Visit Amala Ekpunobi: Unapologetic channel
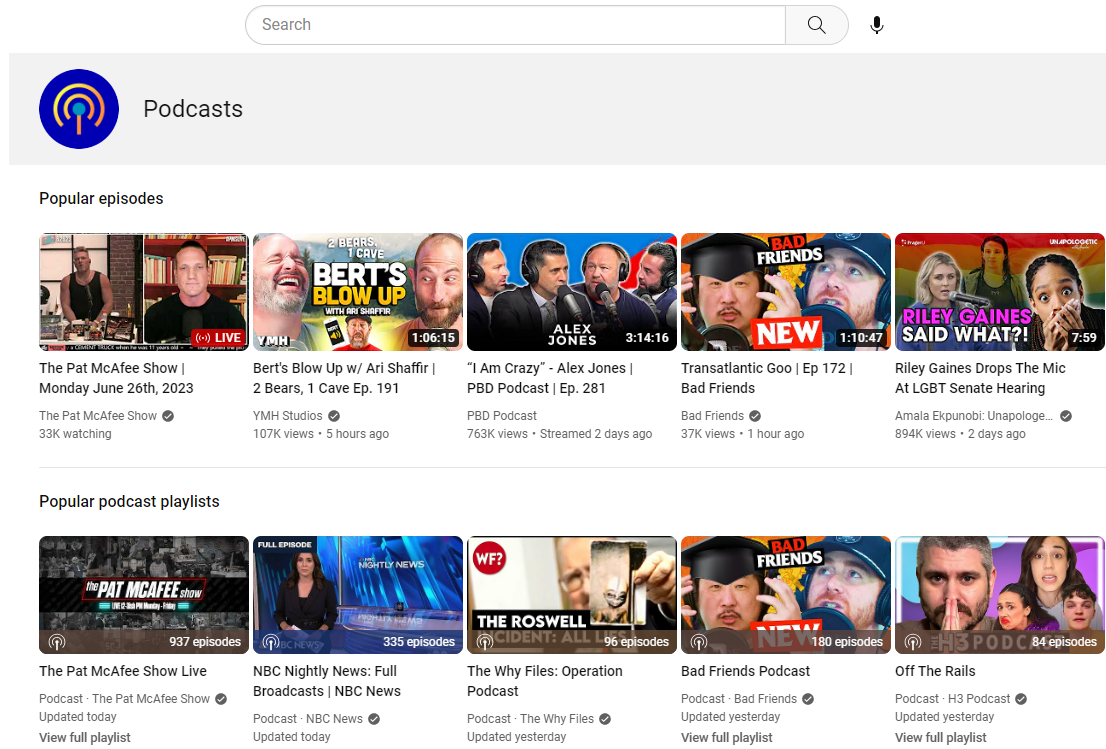Viewport: 1106px width, 749px height. point(974,416)
